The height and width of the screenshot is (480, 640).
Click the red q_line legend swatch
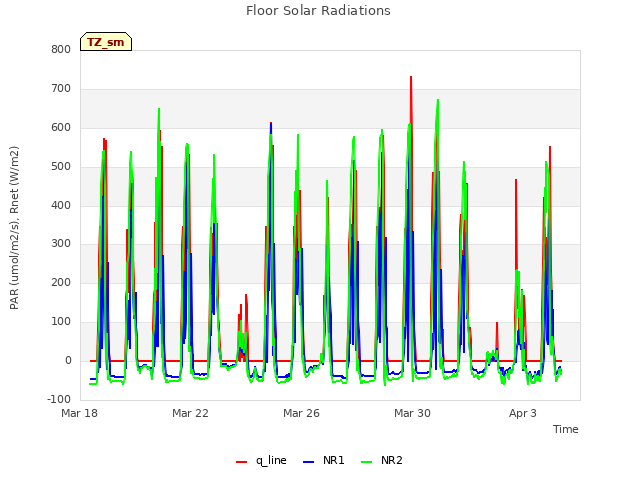(241, 462)
